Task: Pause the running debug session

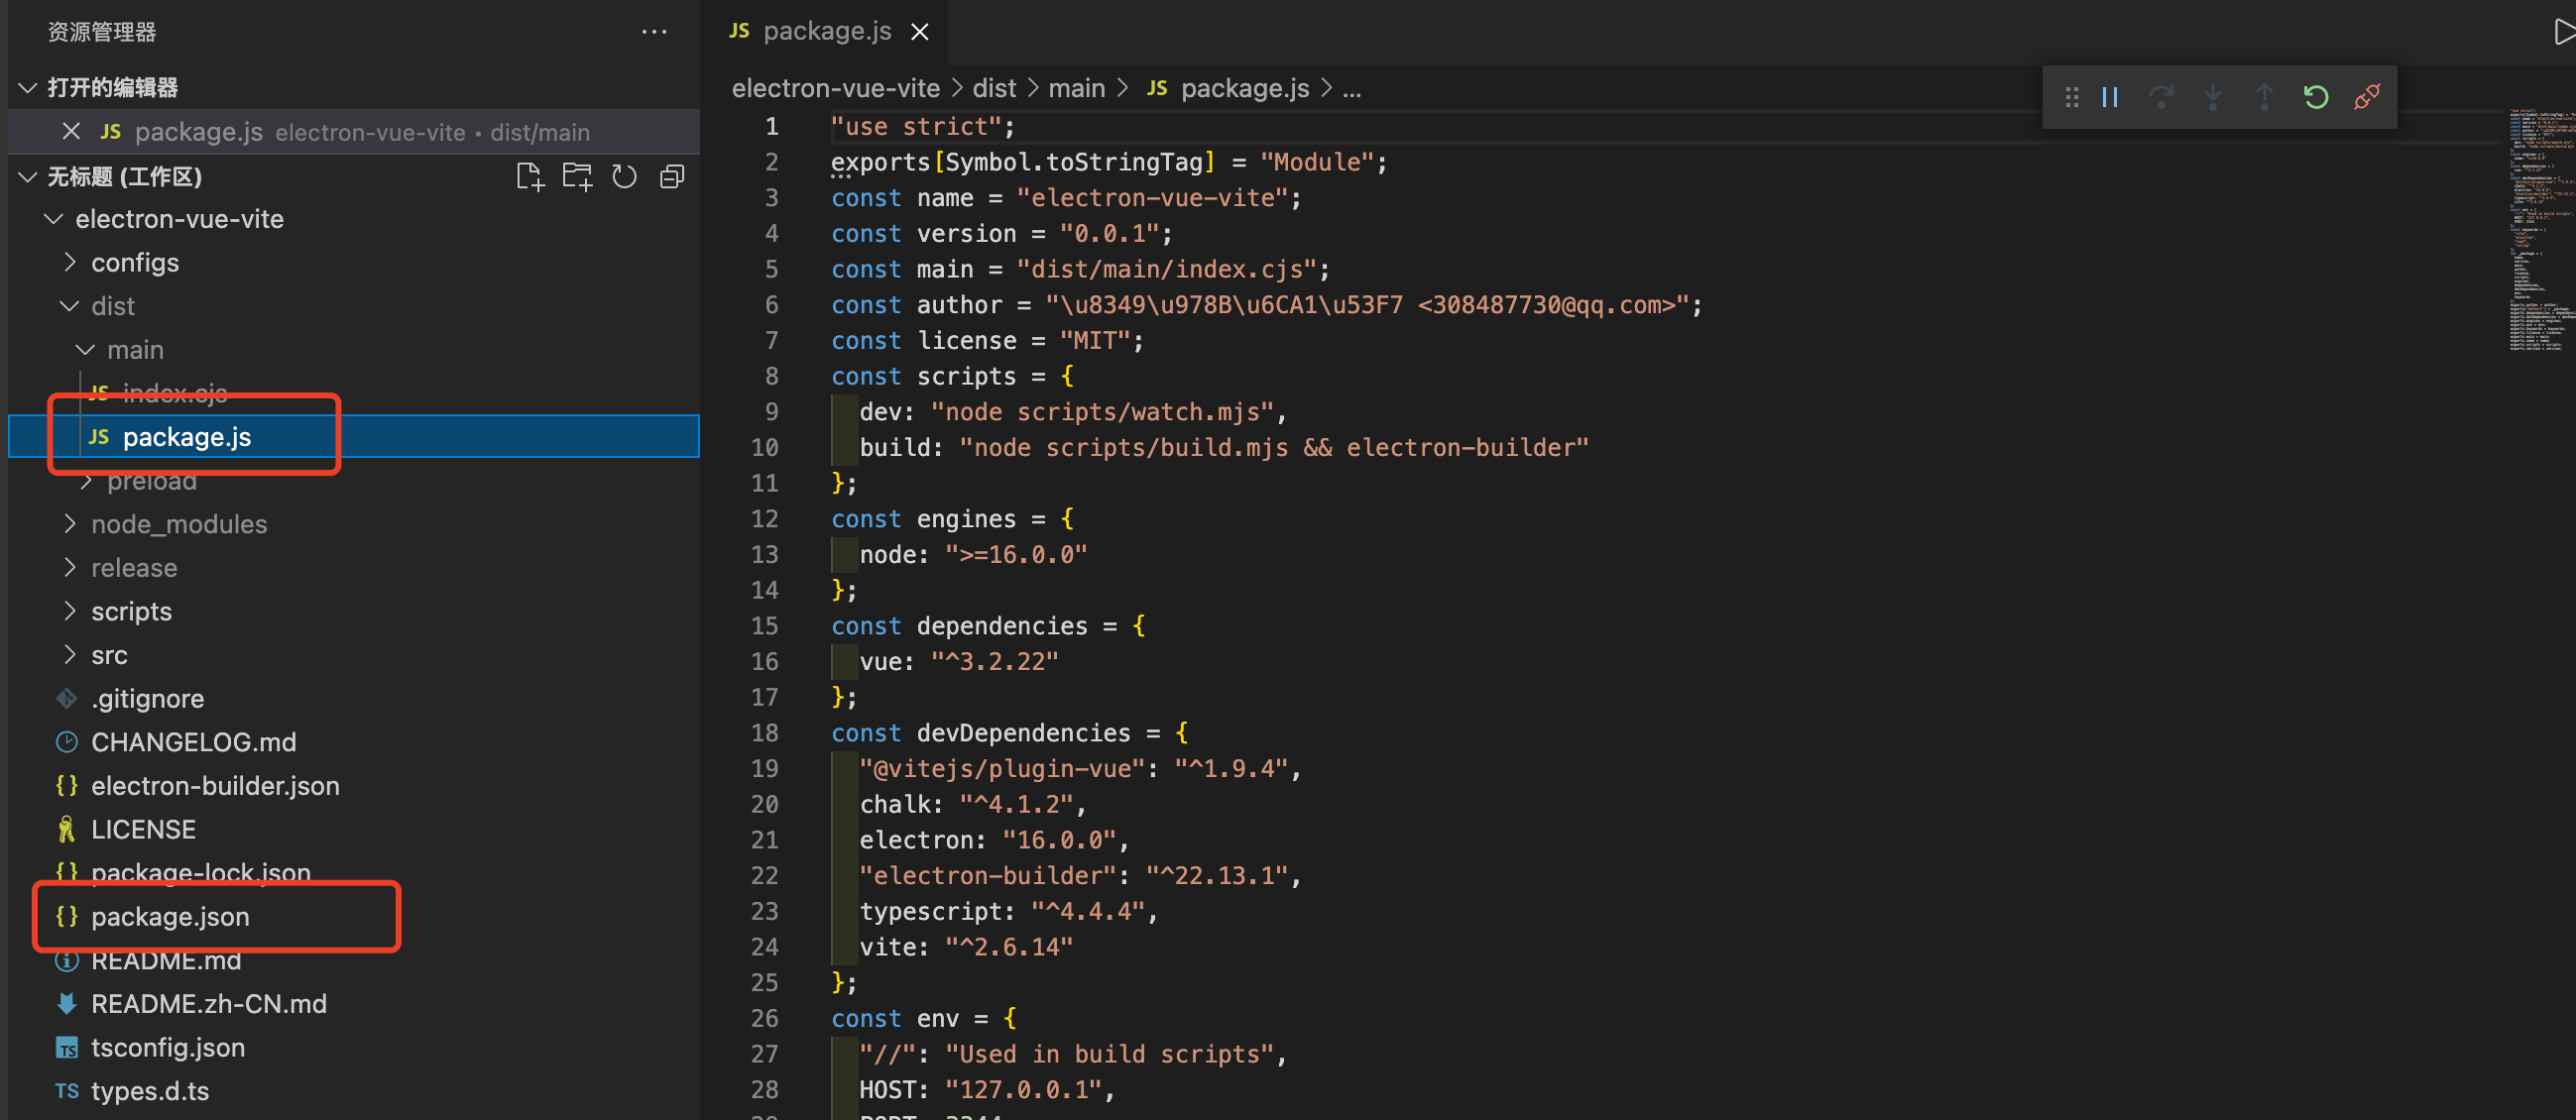Action: 2110,96
